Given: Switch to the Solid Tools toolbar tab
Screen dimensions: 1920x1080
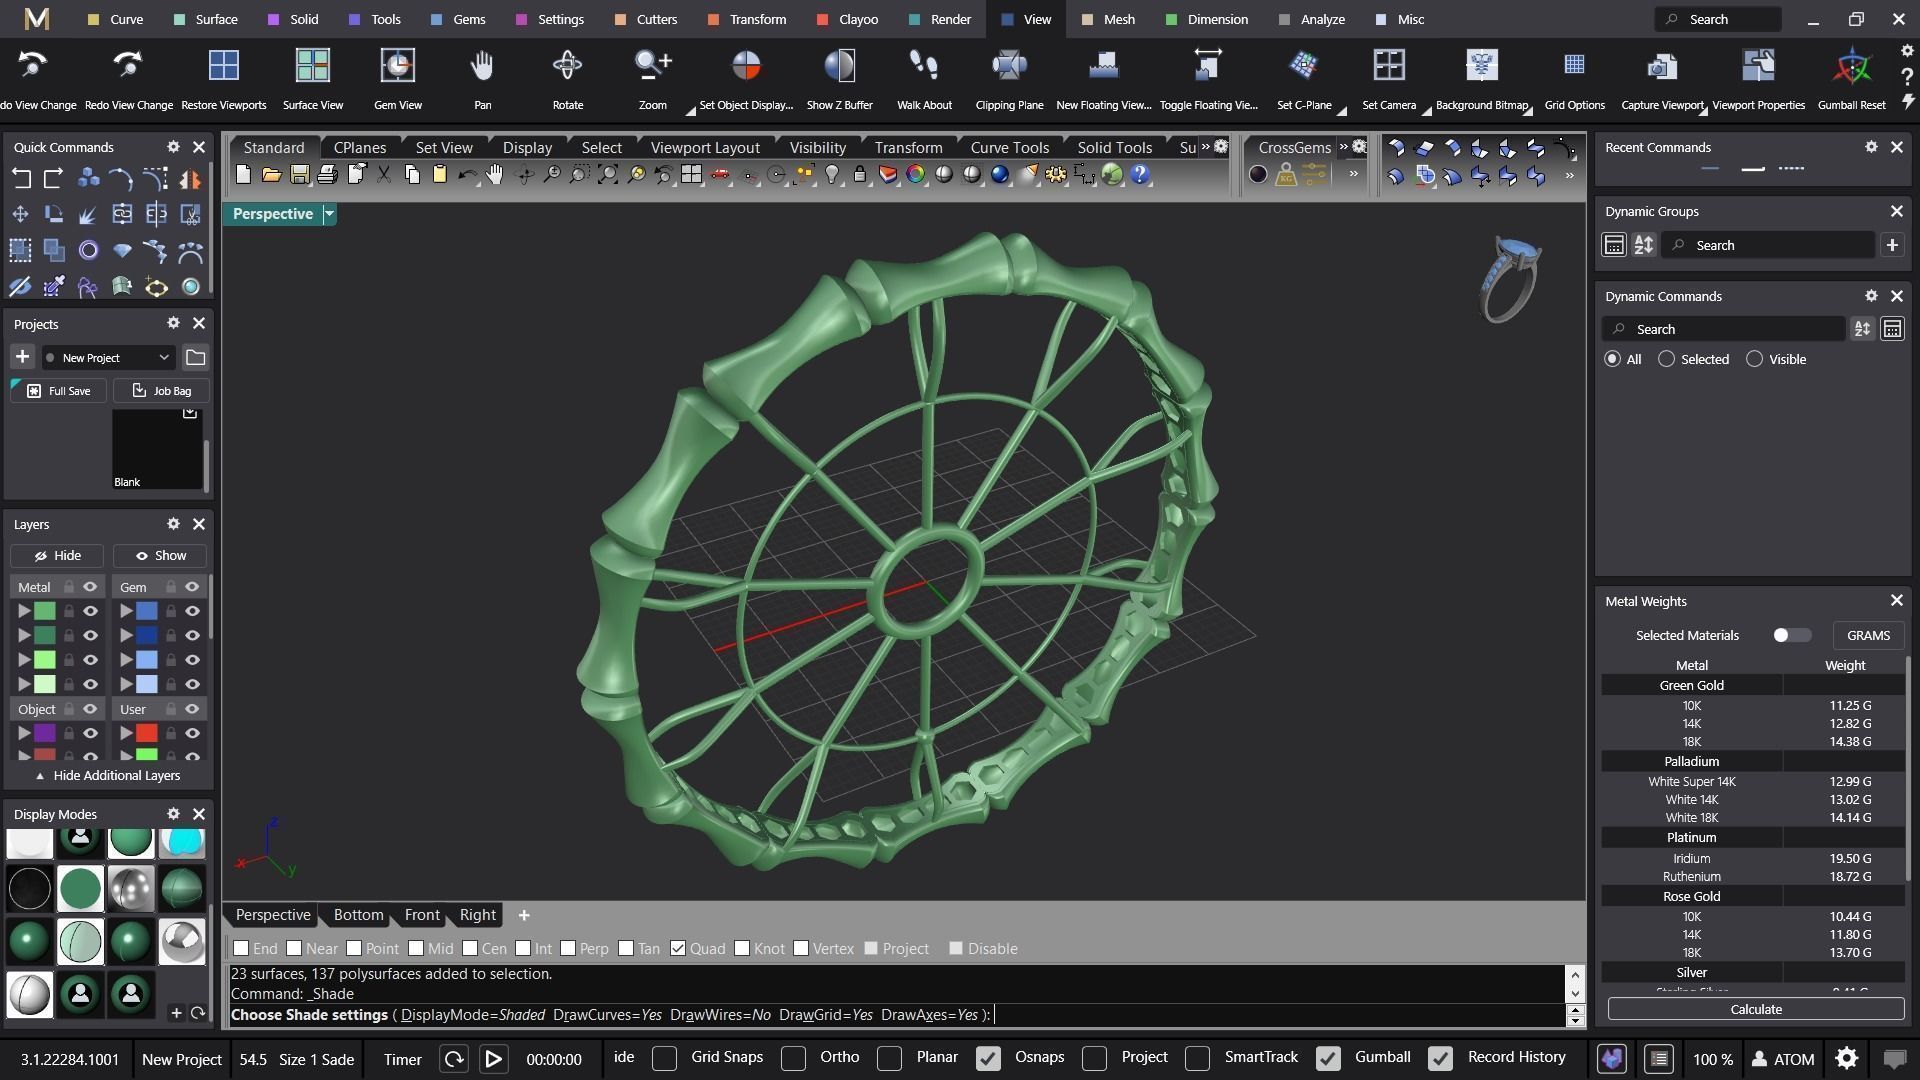Looking at the screenshot, I should pos(1114,148).
